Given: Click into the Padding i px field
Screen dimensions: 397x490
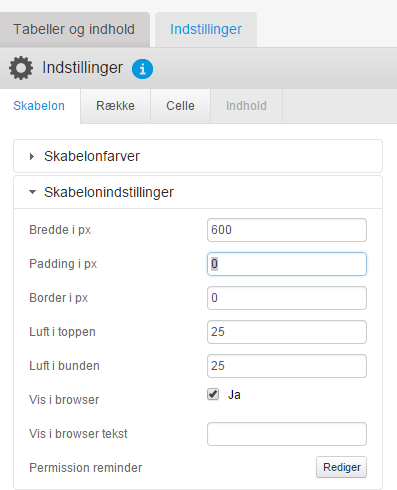Looking at the screenshot, I should 287,264.
